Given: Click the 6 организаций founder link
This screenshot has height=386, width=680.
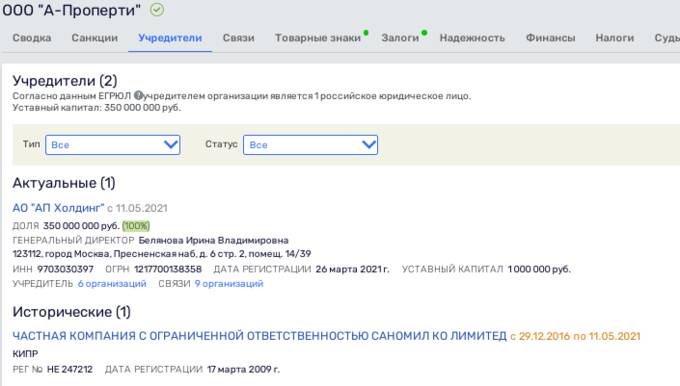Looking at the screenshot, I should tap(112, 284).
